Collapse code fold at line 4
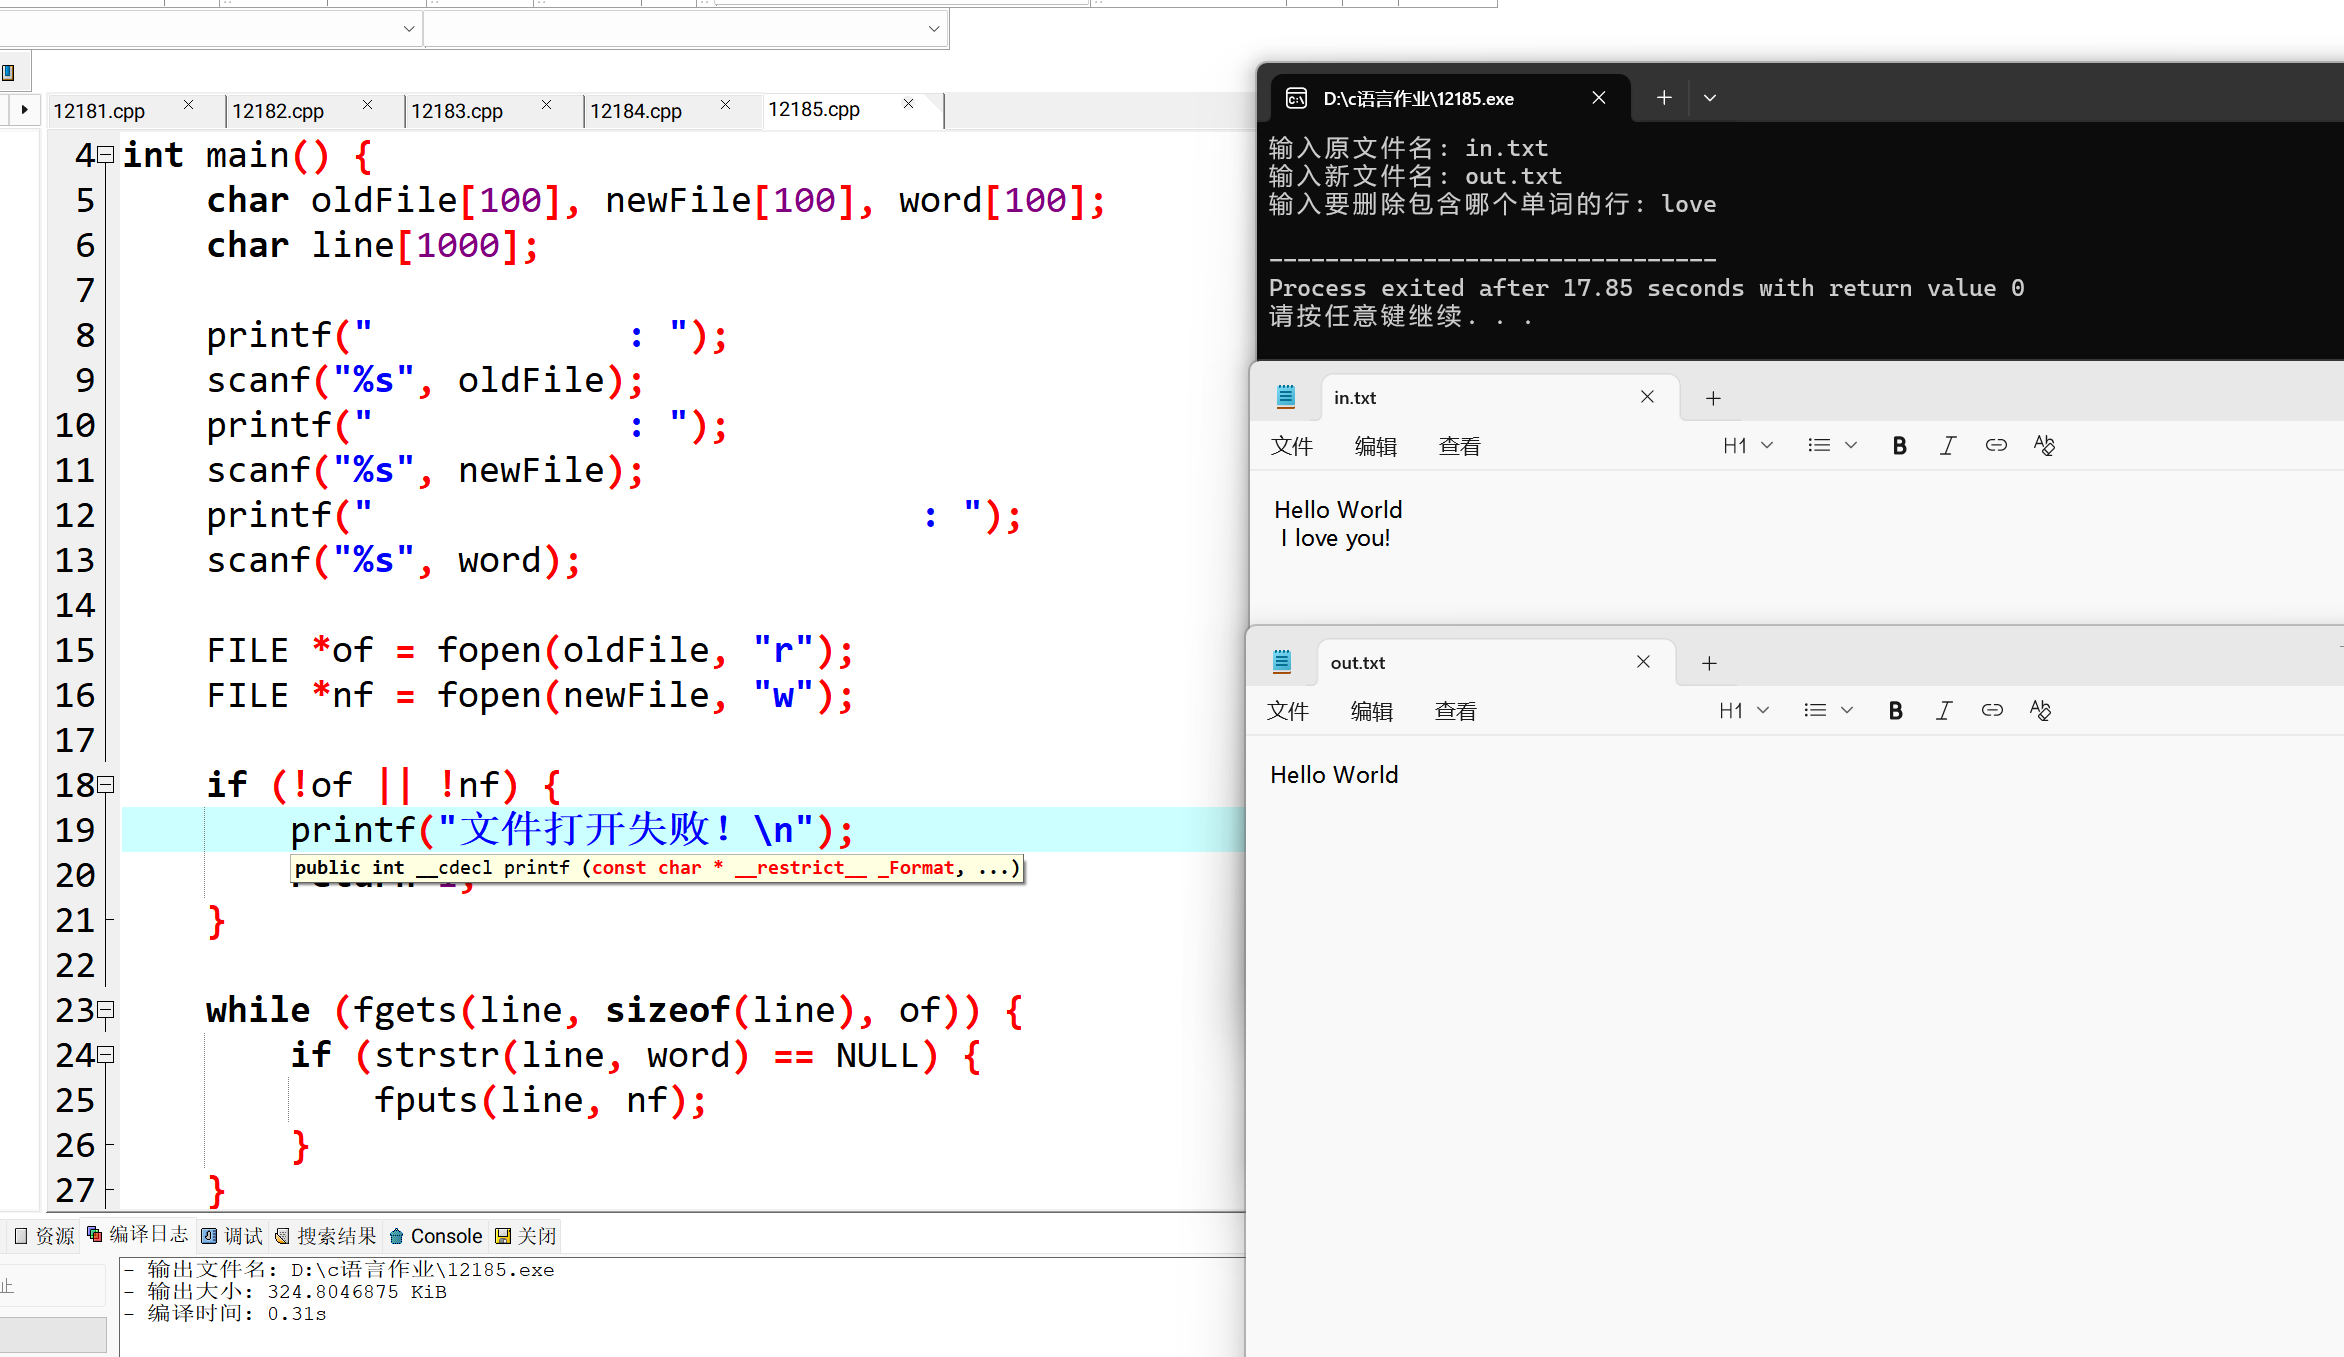 point(106,155)
